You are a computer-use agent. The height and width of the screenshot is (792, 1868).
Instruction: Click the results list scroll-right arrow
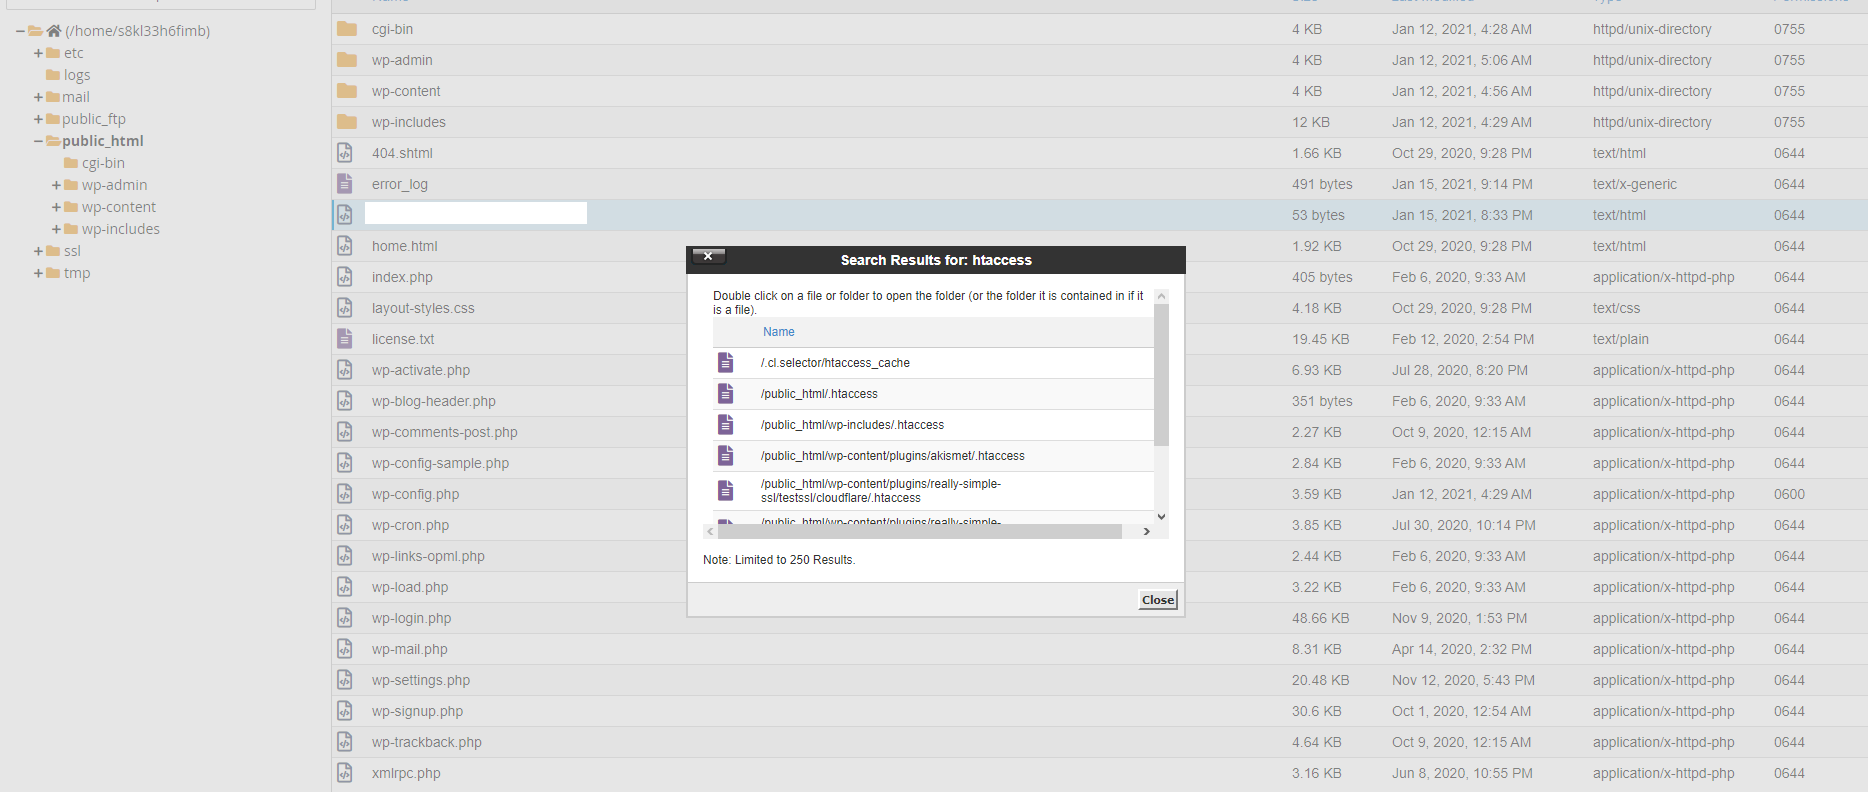click(1146, 532)
